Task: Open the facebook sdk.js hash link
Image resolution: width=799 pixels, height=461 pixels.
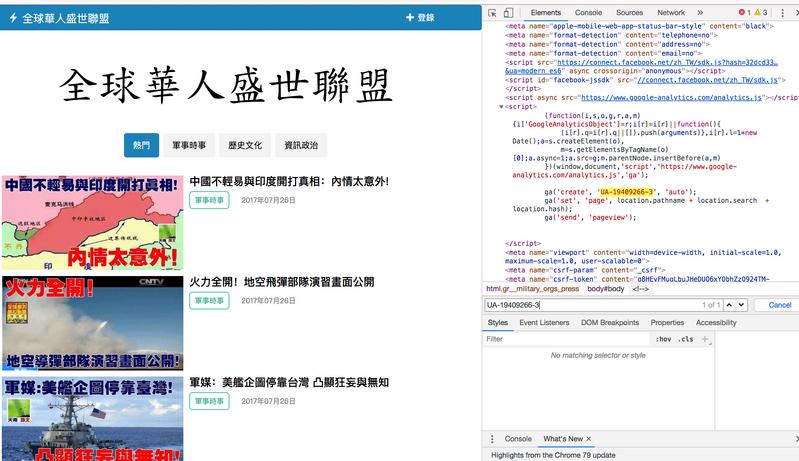Action: point(667,62)
